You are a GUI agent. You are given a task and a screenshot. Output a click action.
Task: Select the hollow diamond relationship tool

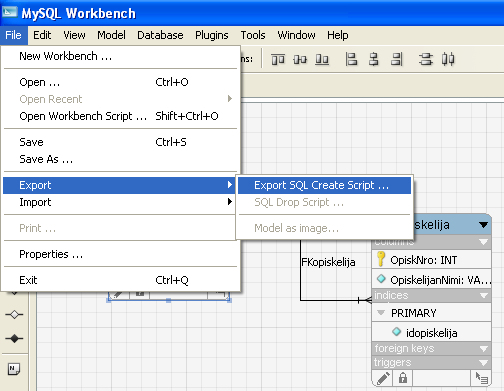(x=14, y=314)
